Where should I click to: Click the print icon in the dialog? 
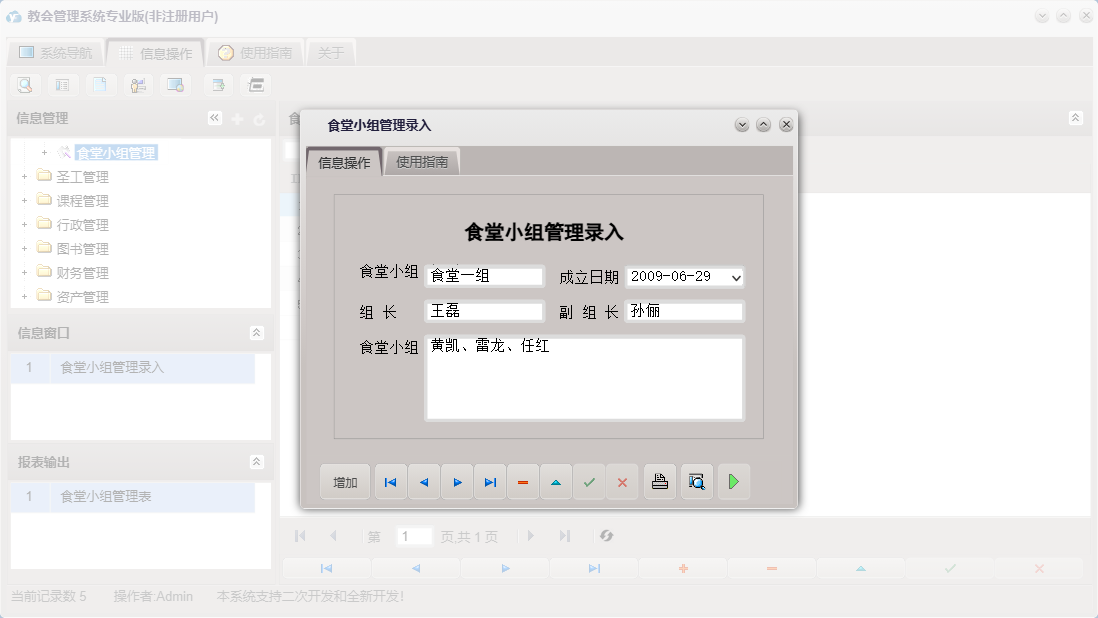(x=659, y=481)
